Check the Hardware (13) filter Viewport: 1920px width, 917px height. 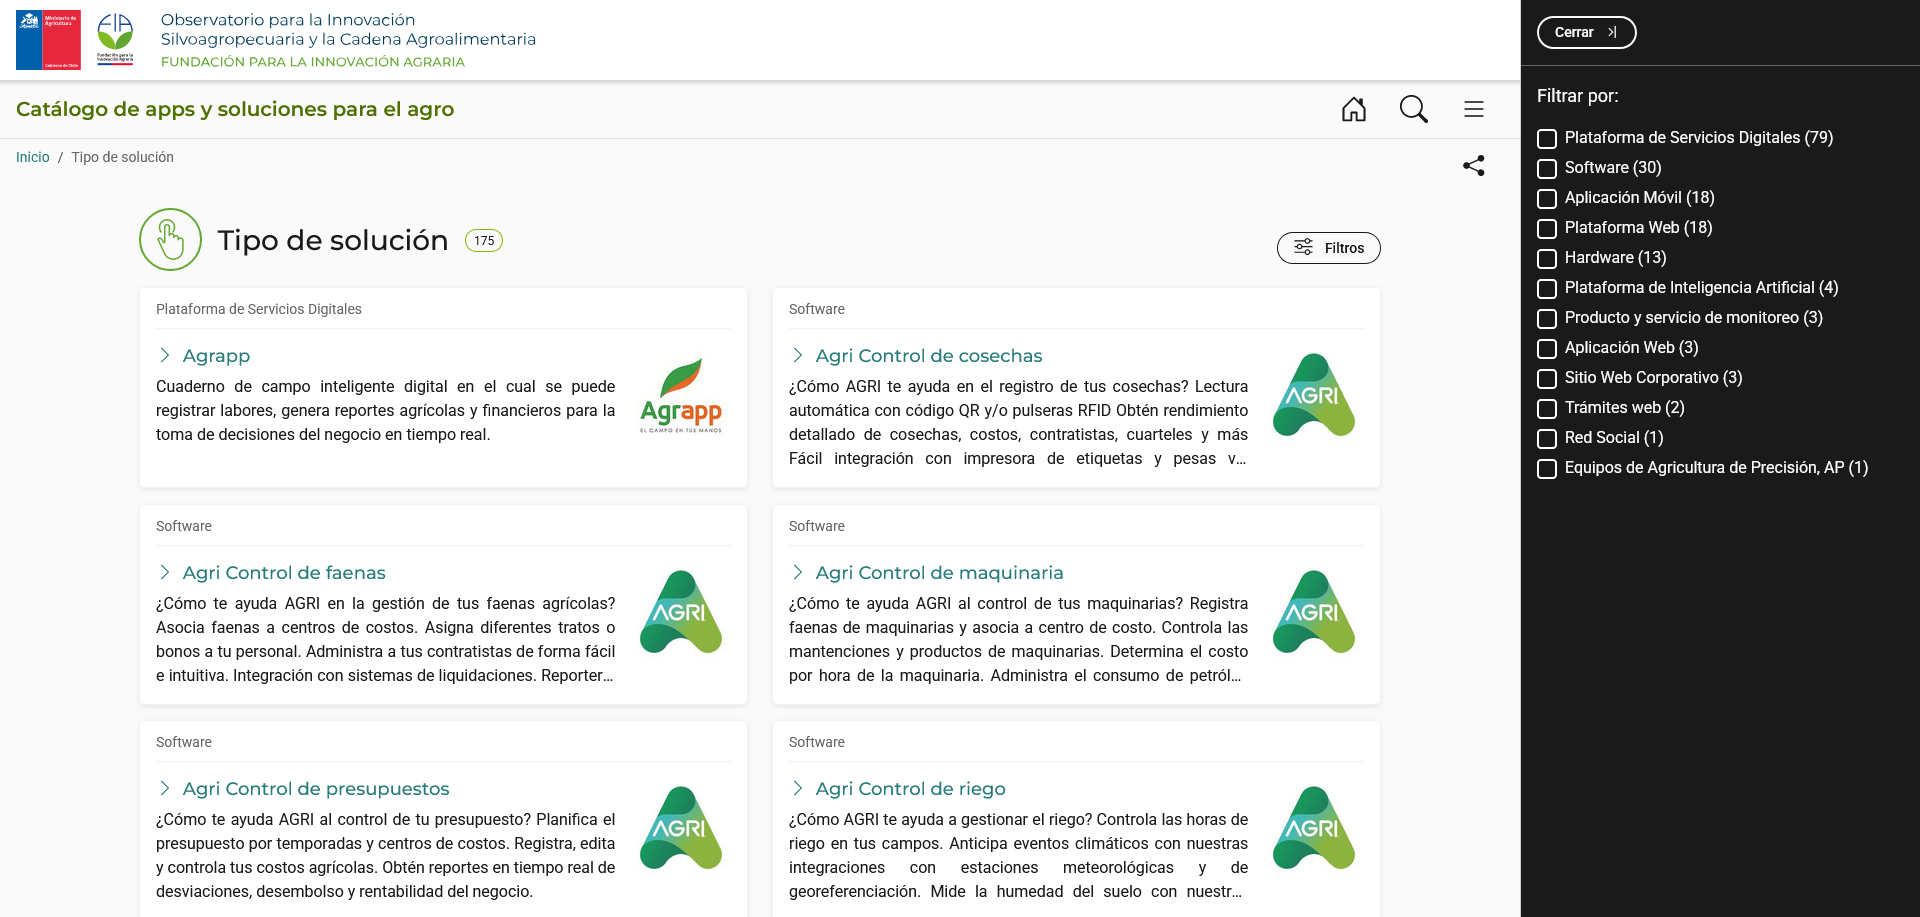click(1547, 259)
